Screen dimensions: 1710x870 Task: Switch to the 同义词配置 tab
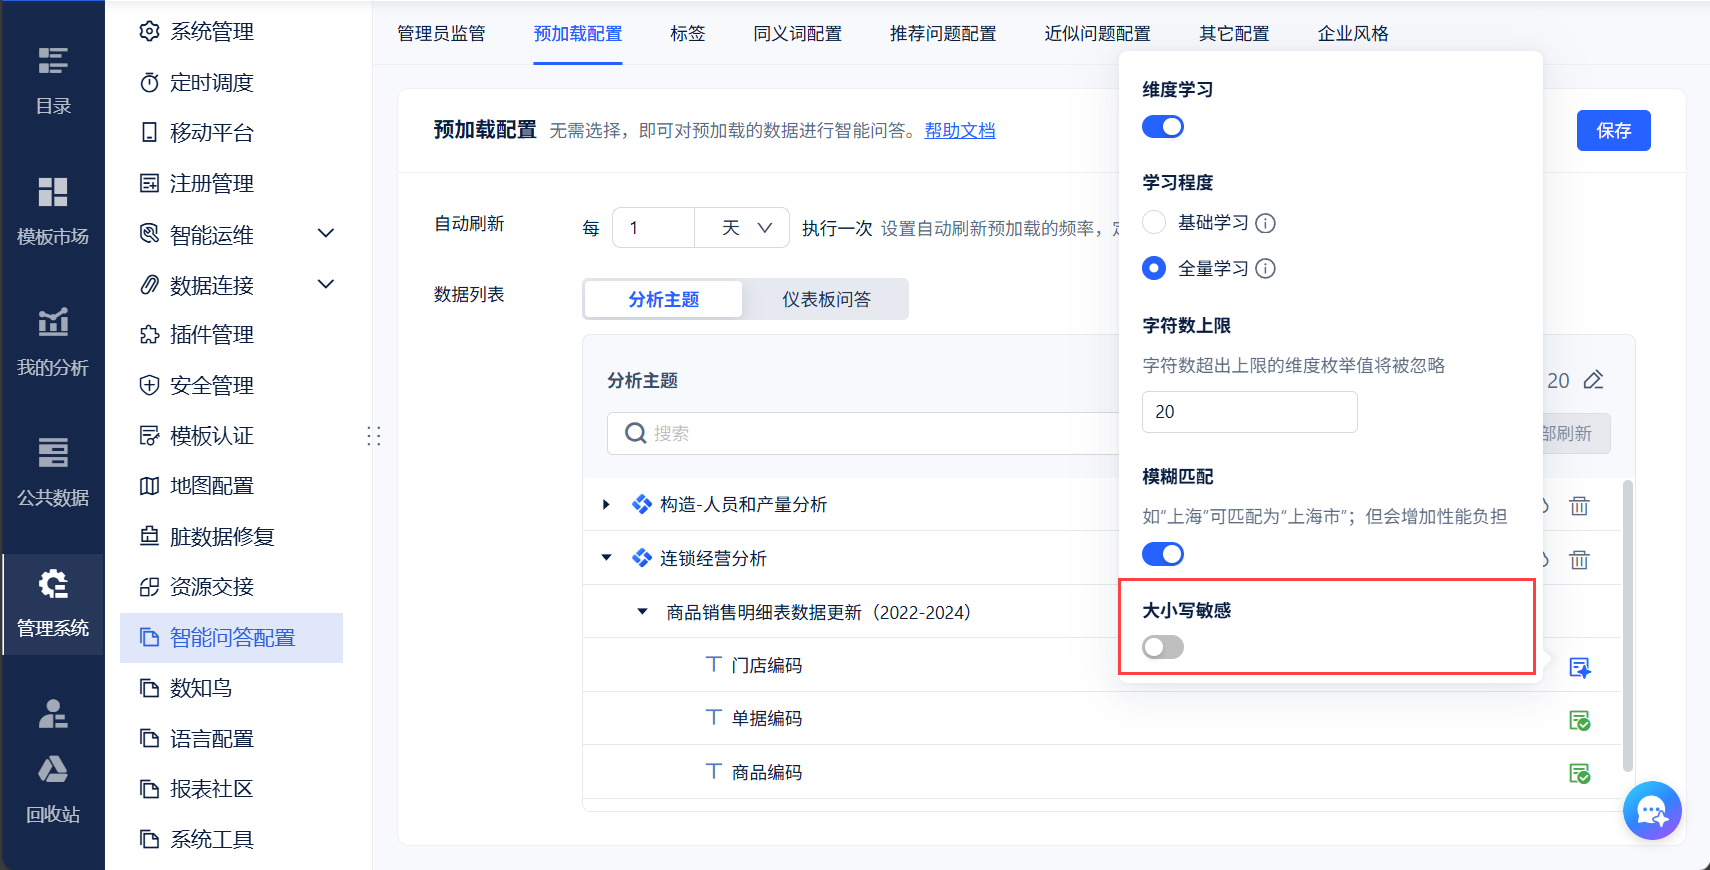click(x=797, y=34)
